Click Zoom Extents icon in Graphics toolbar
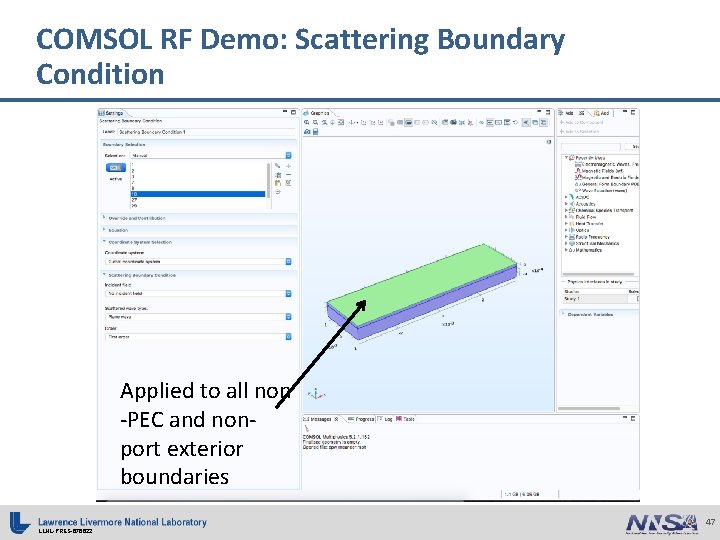Image resolution: width=720 pixels, height=540 pixels. tap(341, 123)
